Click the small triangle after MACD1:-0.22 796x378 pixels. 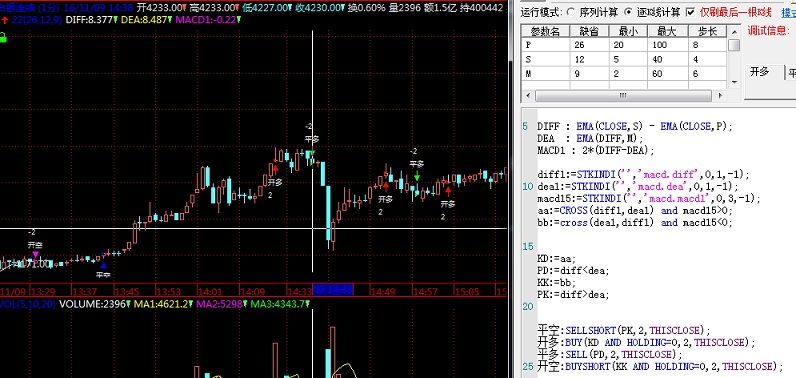coord(239,20)
